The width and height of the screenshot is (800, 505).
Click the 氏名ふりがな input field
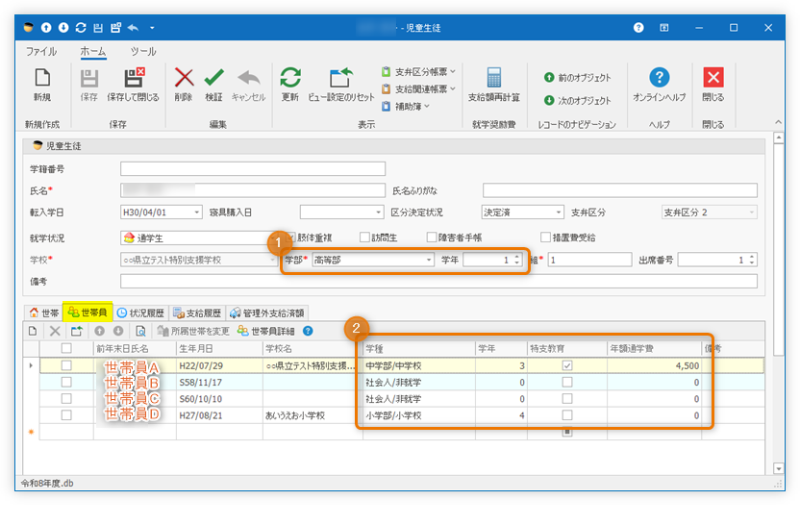tap(620, 191)
